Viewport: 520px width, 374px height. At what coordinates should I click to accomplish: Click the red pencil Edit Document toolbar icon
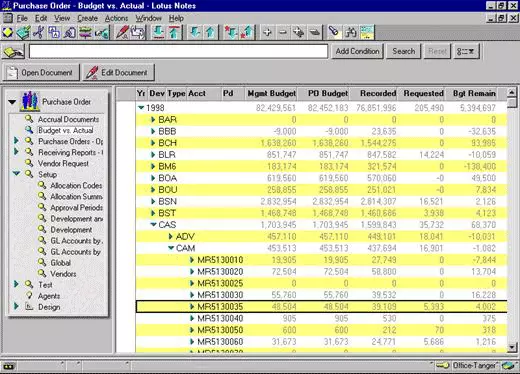[122, 33]
